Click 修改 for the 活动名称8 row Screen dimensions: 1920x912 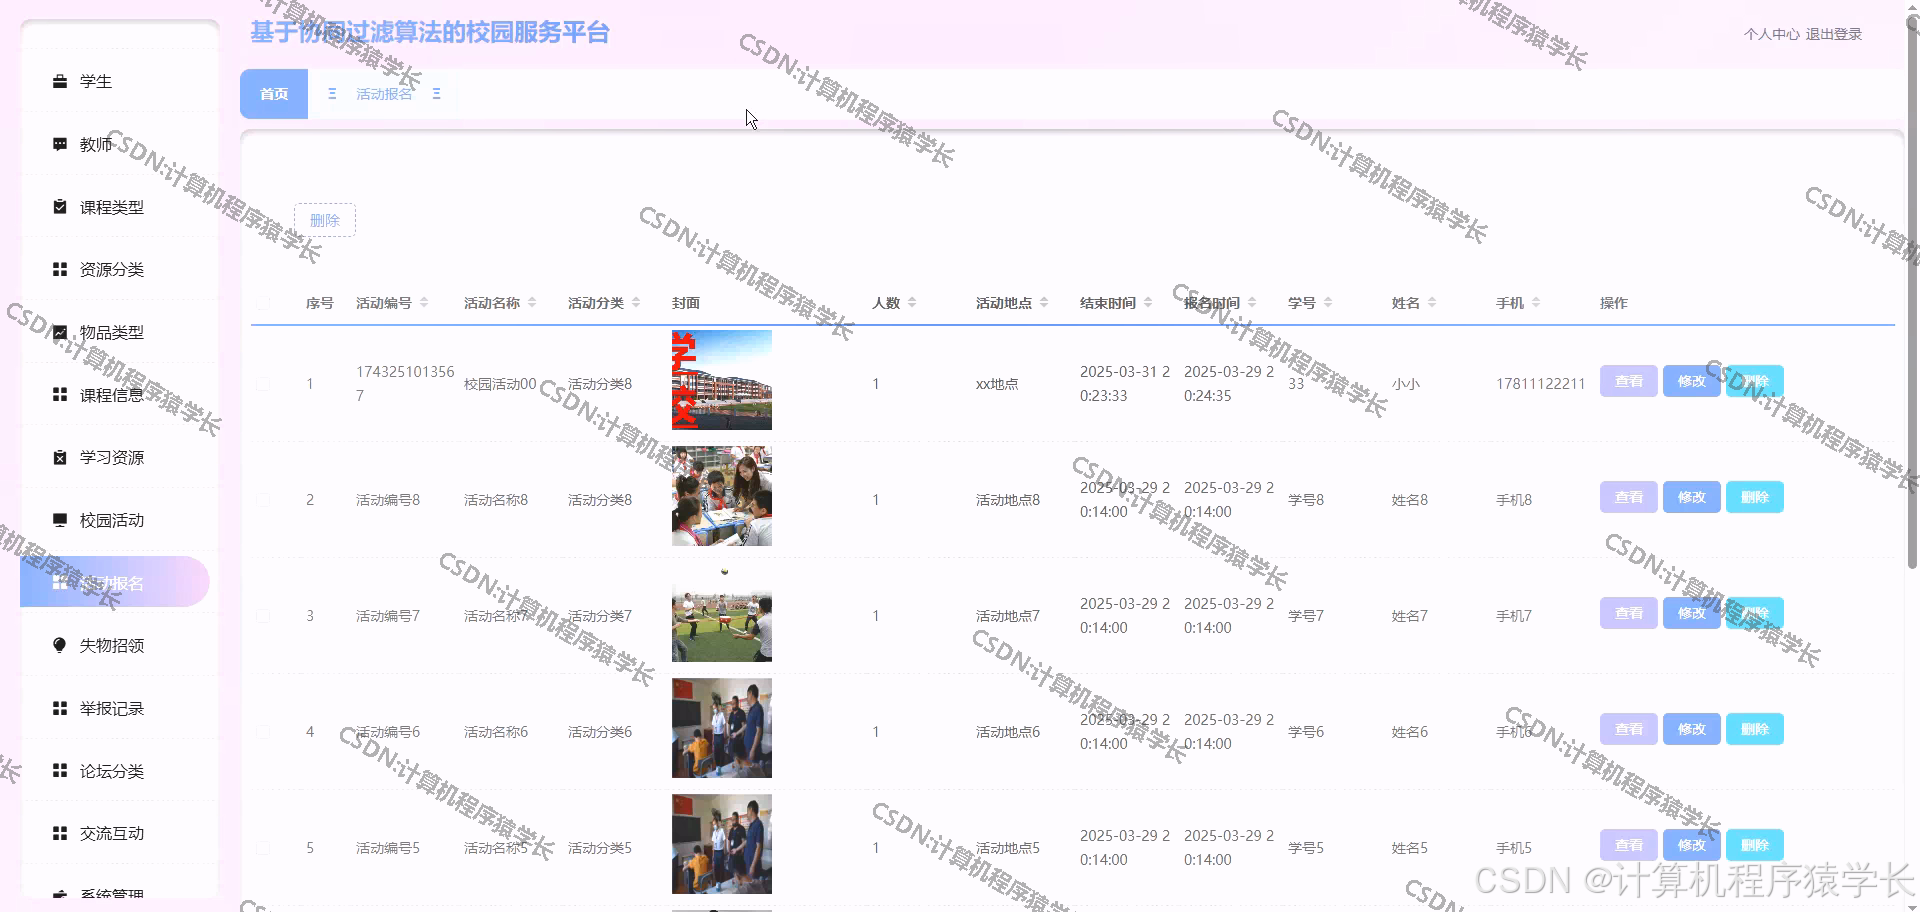(1691, 497)
